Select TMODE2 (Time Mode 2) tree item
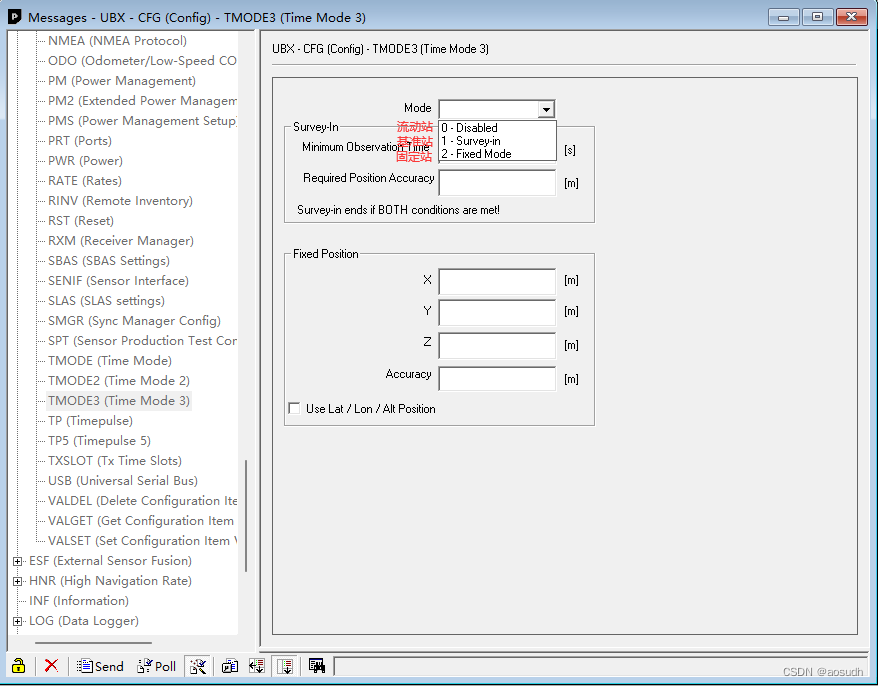This screenshot has width=878, height=686. 119,381
